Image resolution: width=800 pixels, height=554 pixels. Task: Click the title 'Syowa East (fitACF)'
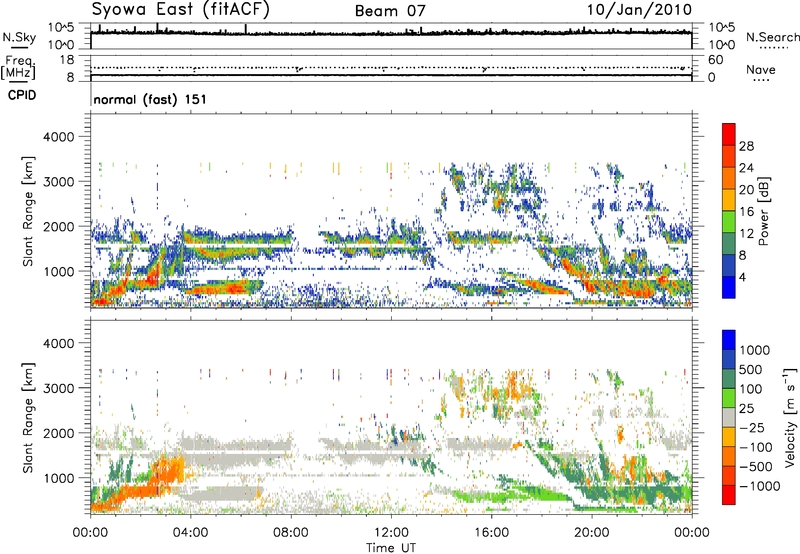pos(181,9)
